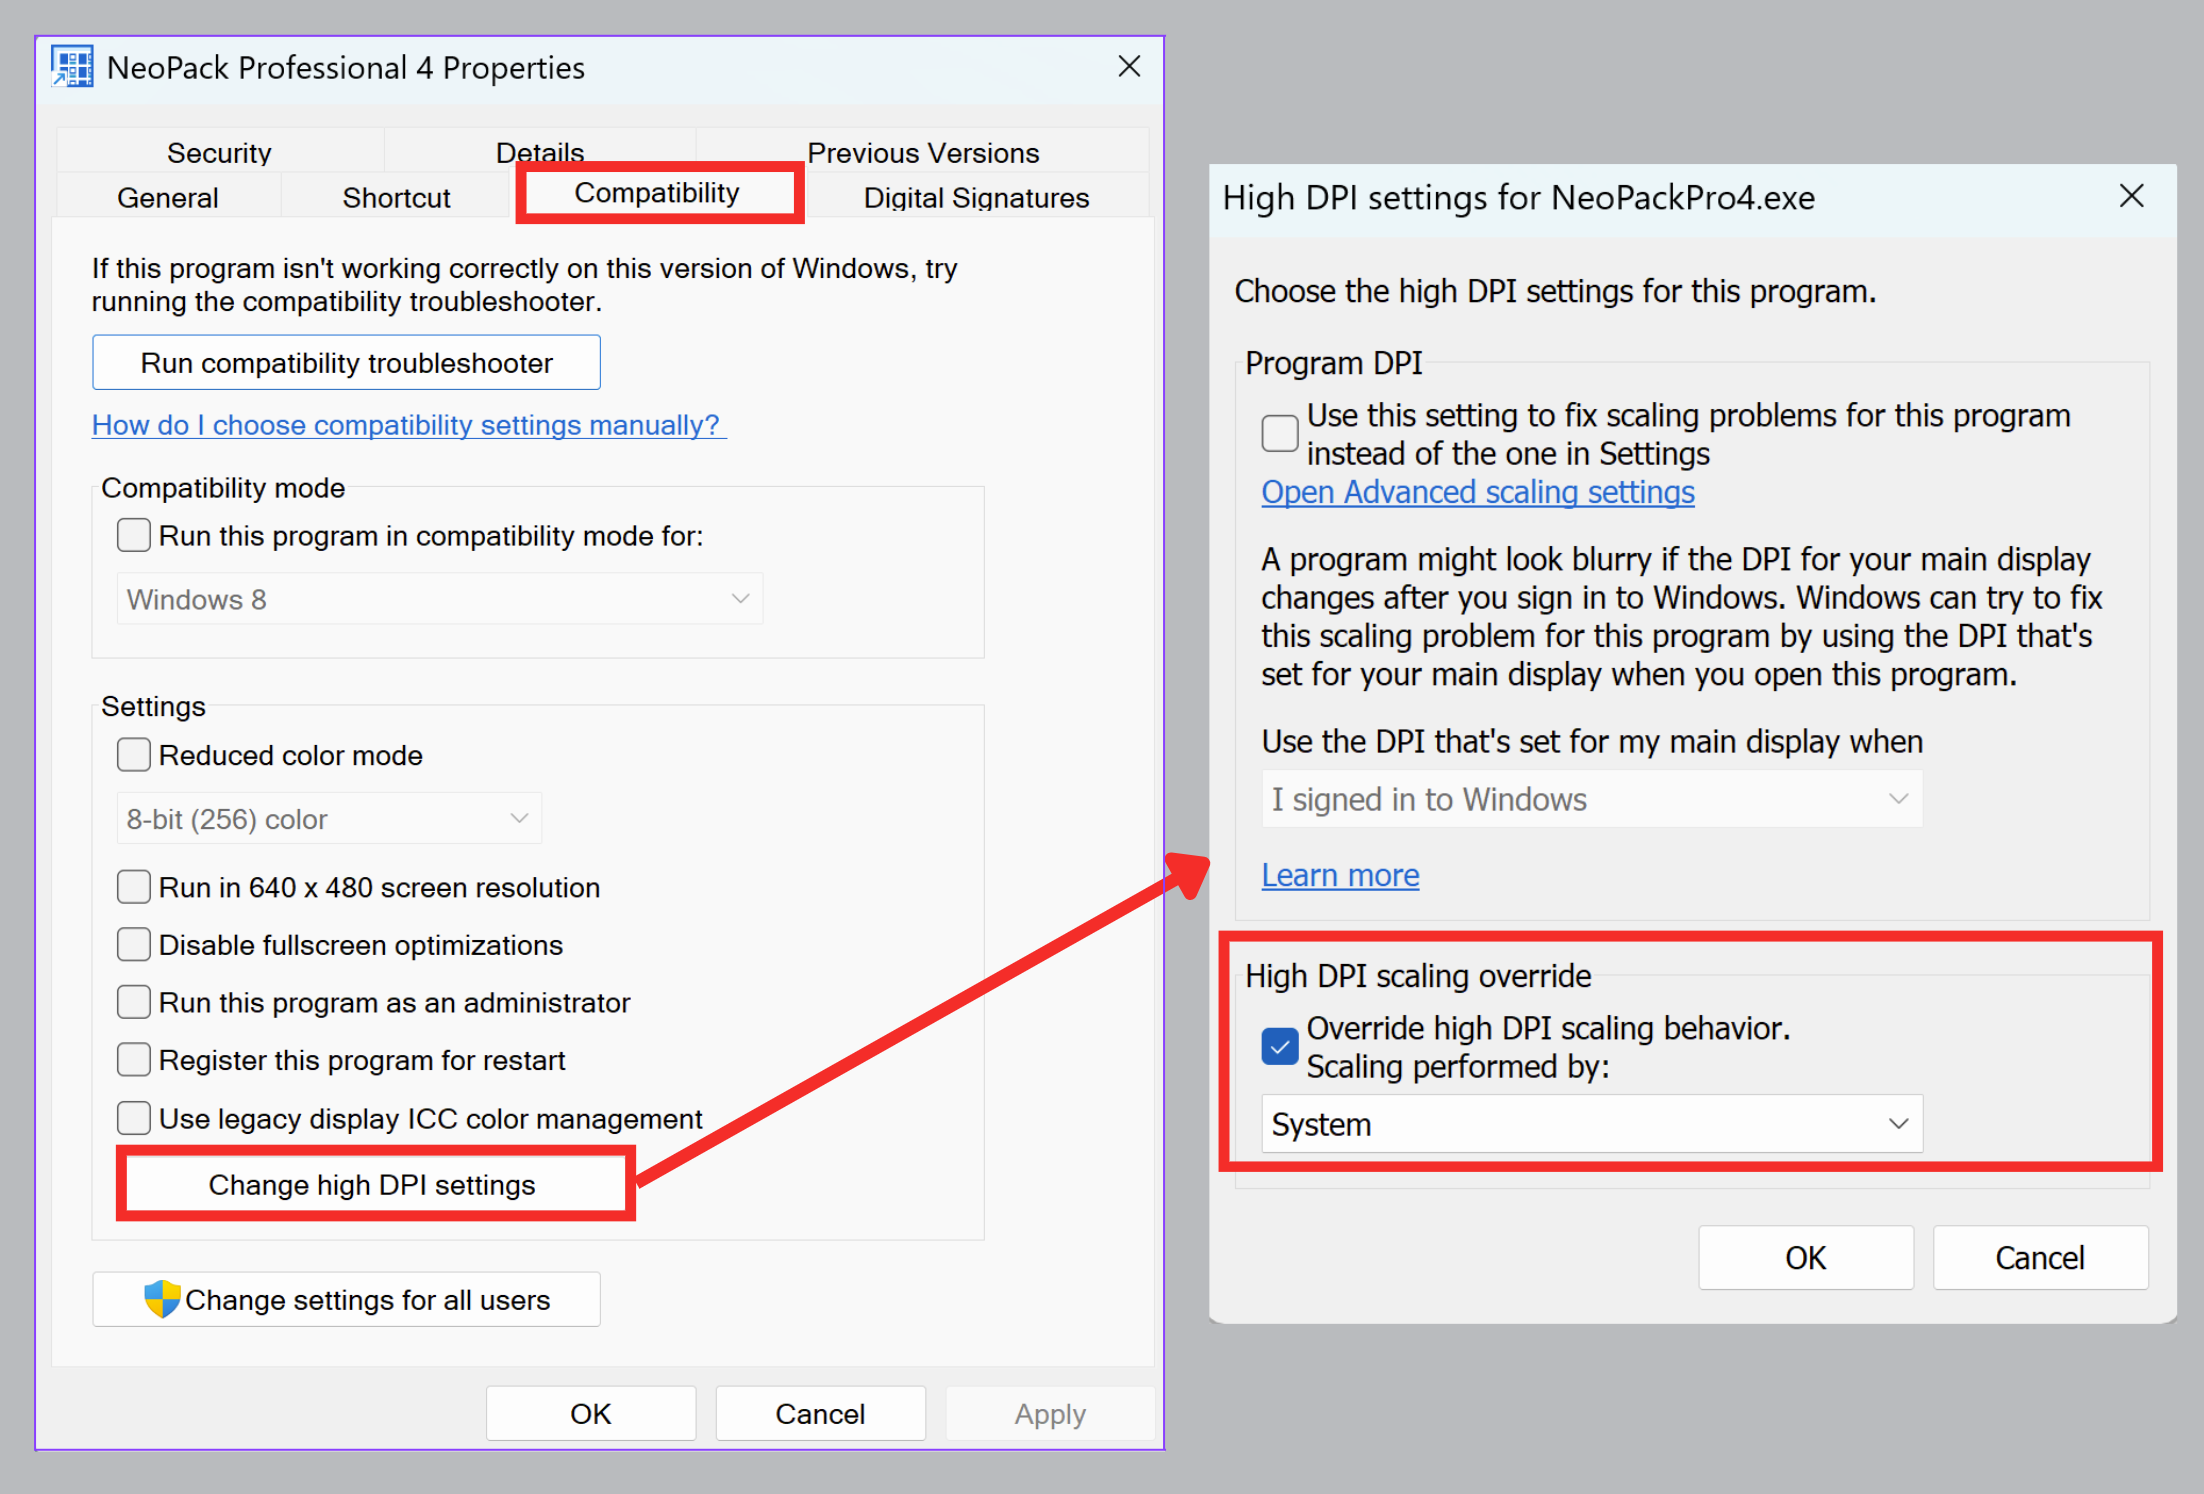Close the NeoPack Professional 4 Properties window

coord(1129,67)
